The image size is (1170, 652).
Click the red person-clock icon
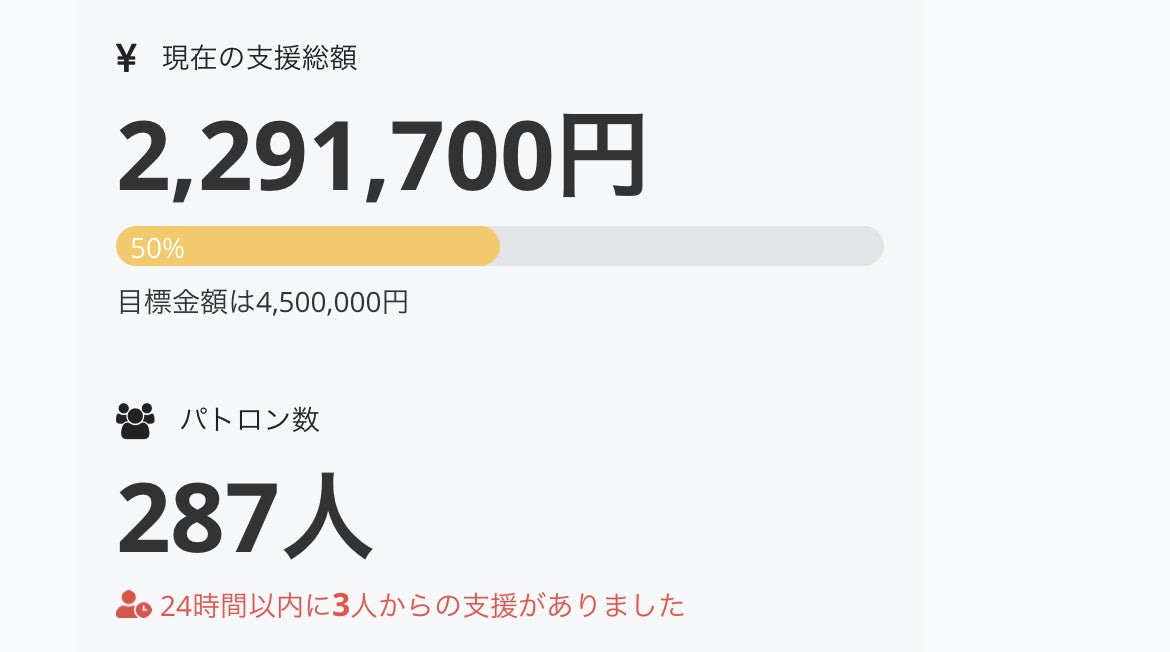tap(133, 605)
